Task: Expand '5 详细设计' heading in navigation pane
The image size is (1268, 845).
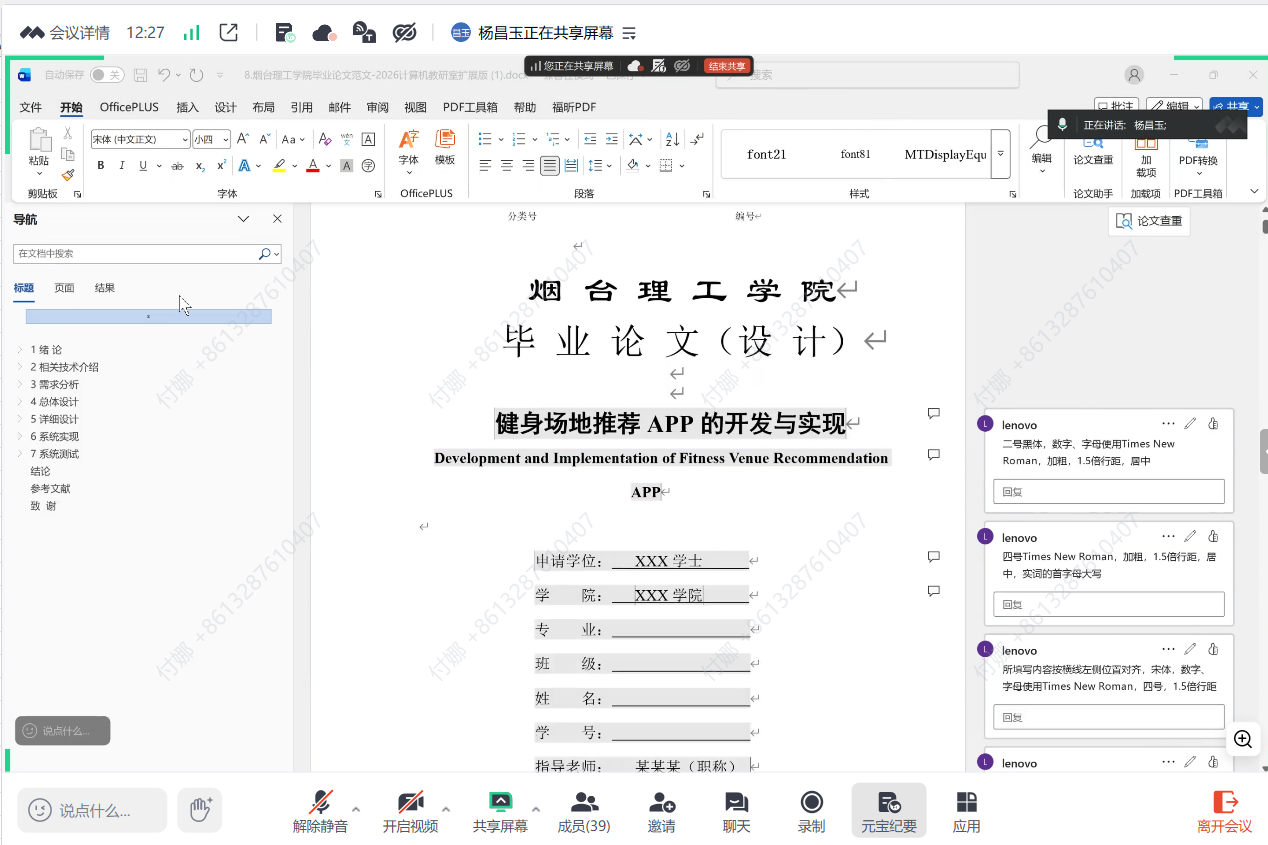Action: [x=19, y=419]
